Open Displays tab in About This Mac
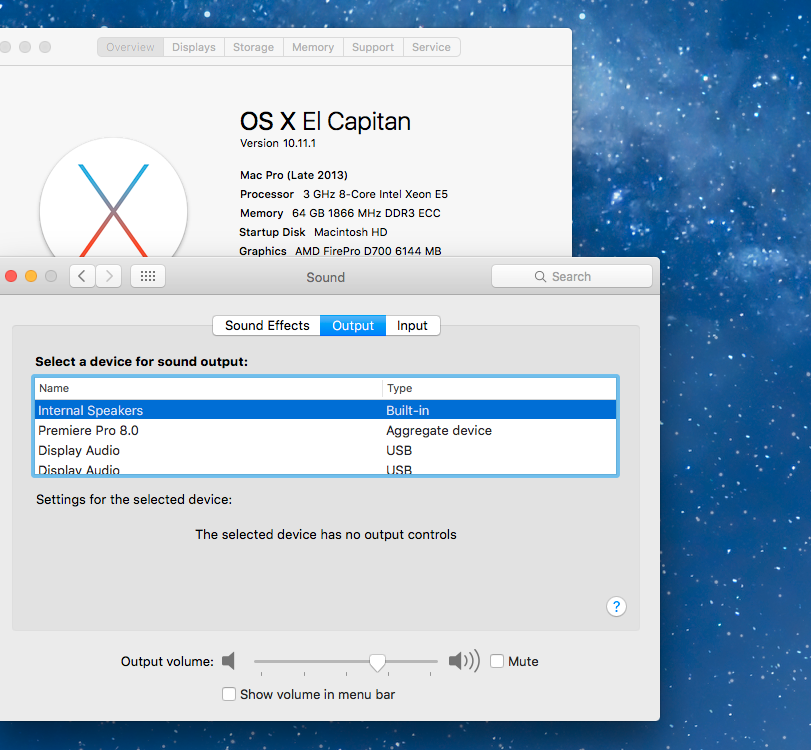 pos(194,47)
